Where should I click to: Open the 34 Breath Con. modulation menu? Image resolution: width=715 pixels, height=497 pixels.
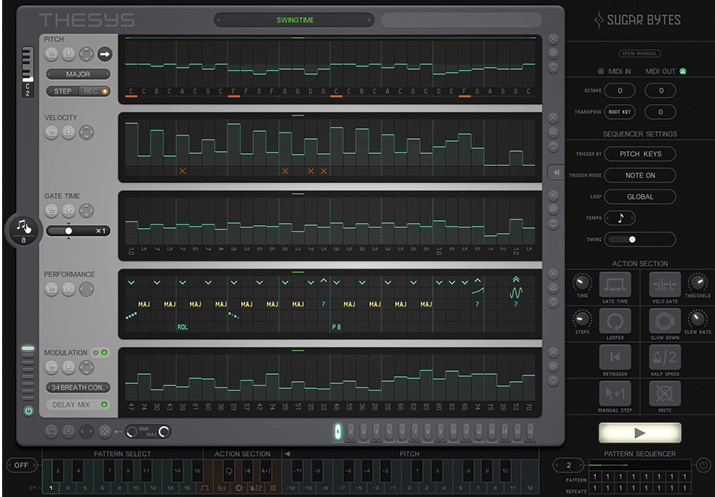pyautogui.click(x=79, y=387)
